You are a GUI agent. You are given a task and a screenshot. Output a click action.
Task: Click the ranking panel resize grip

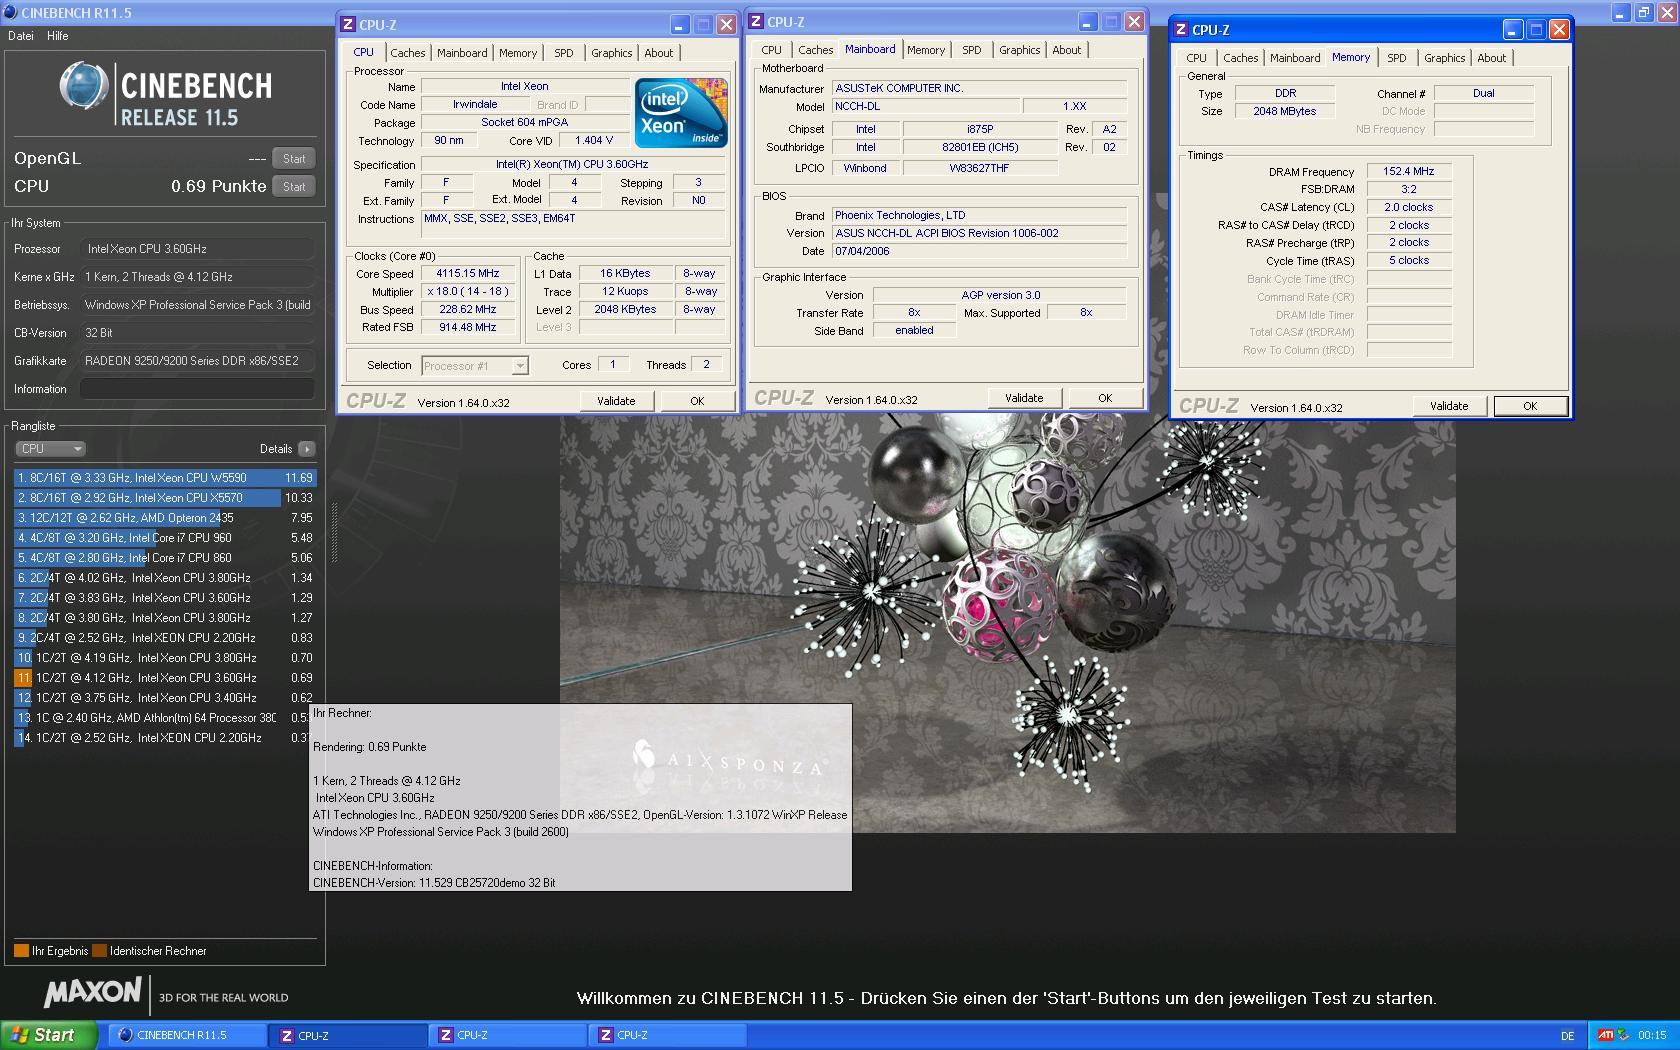pyautogui.click(x=334, y=533)
